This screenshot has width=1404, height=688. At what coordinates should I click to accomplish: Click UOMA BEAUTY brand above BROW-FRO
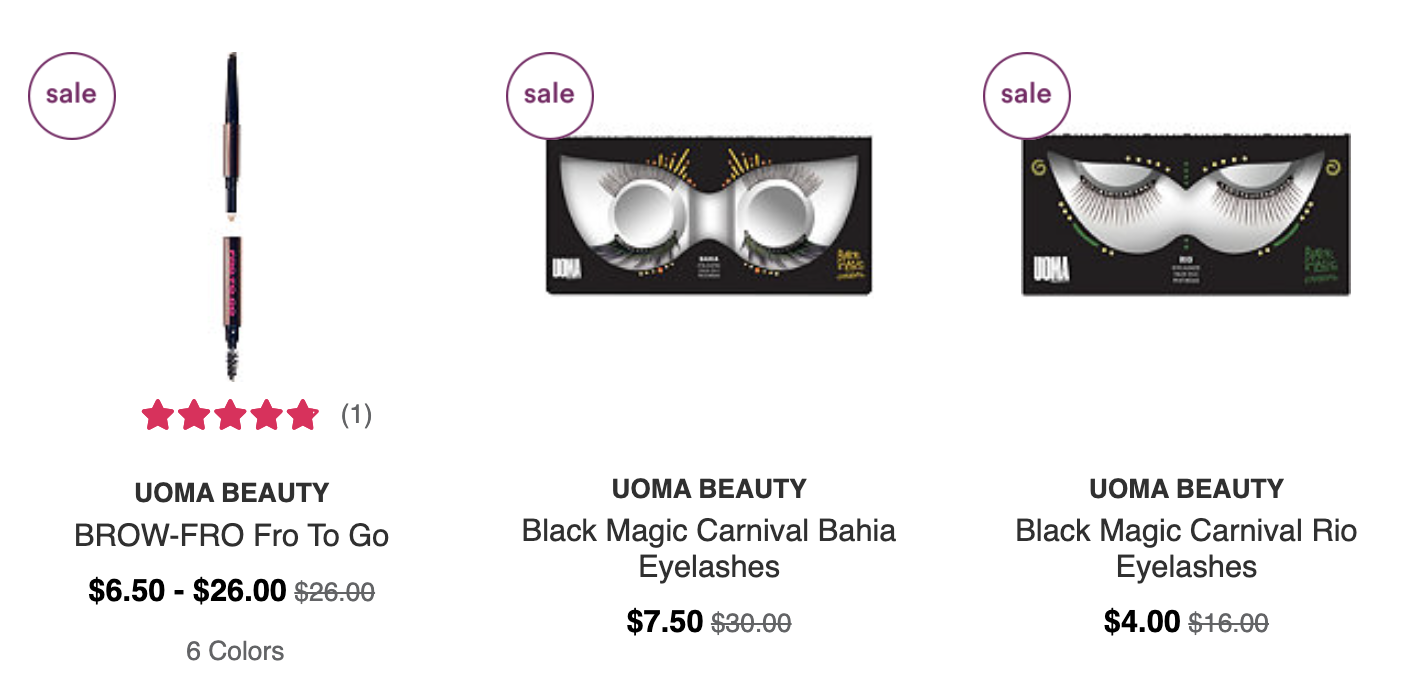click(x=232, y=493)
